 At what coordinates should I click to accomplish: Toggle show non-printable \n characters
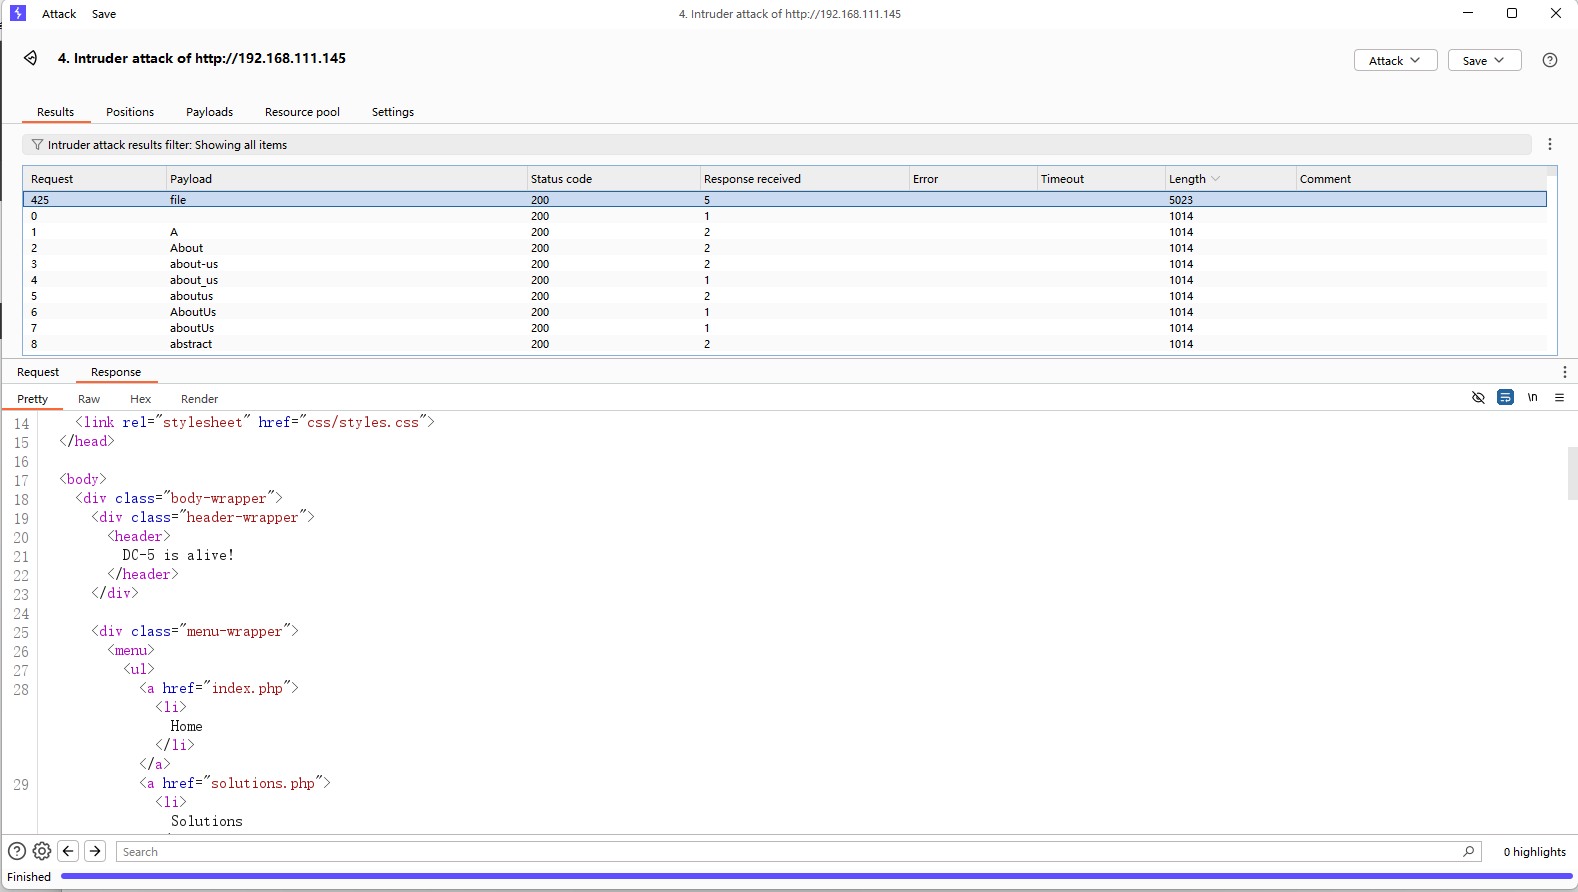point(1532,398)
